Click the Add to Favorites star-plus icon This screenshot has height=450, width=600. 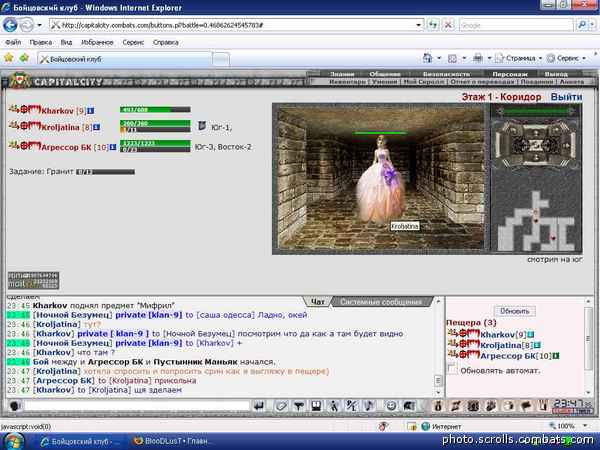pyautogui.click(x=24, y=58)
